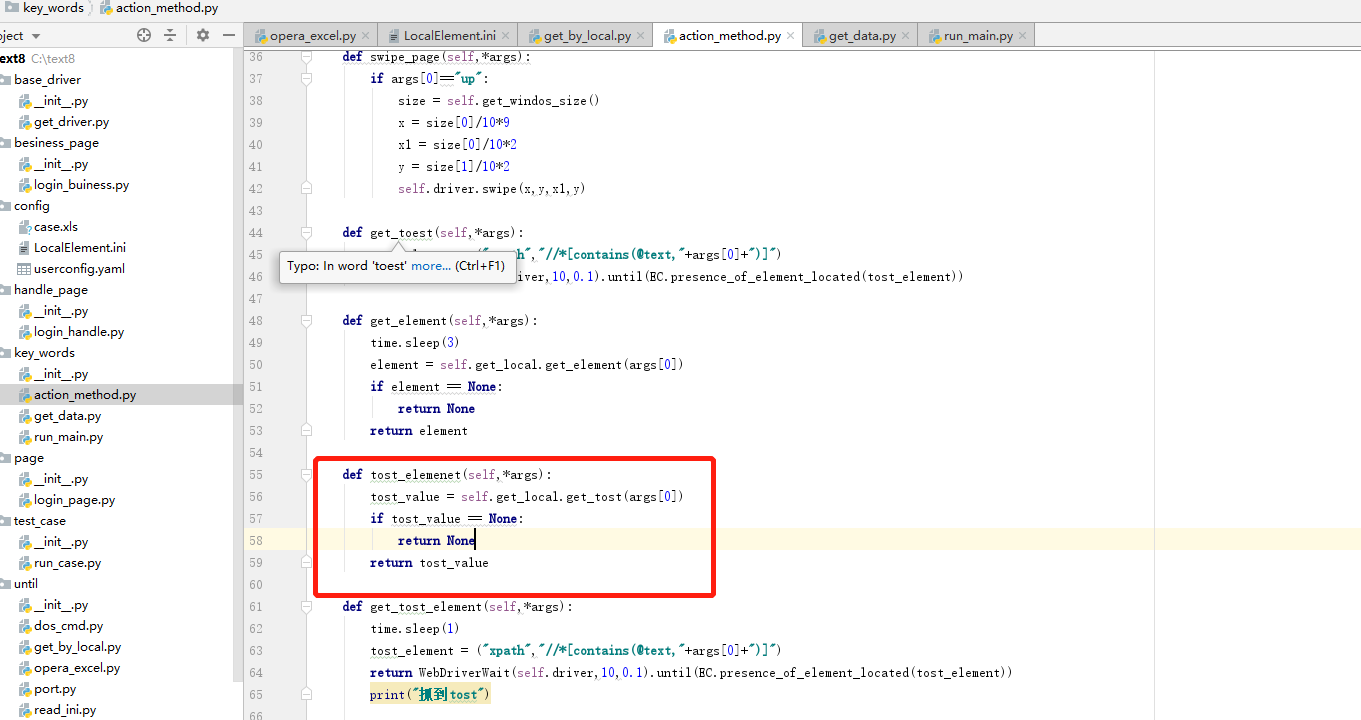This screenshot has width=1361, height=720.
Task: Click get_by_local.py icon in project tree
Action: pos(25,647)
